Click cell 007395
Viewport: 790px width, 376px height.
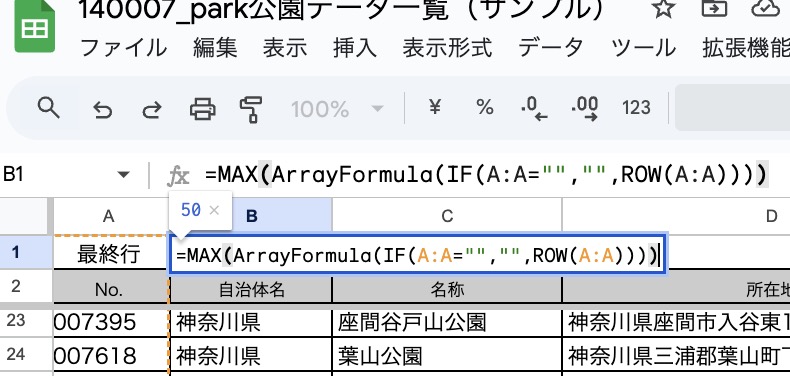coord(110,323)
